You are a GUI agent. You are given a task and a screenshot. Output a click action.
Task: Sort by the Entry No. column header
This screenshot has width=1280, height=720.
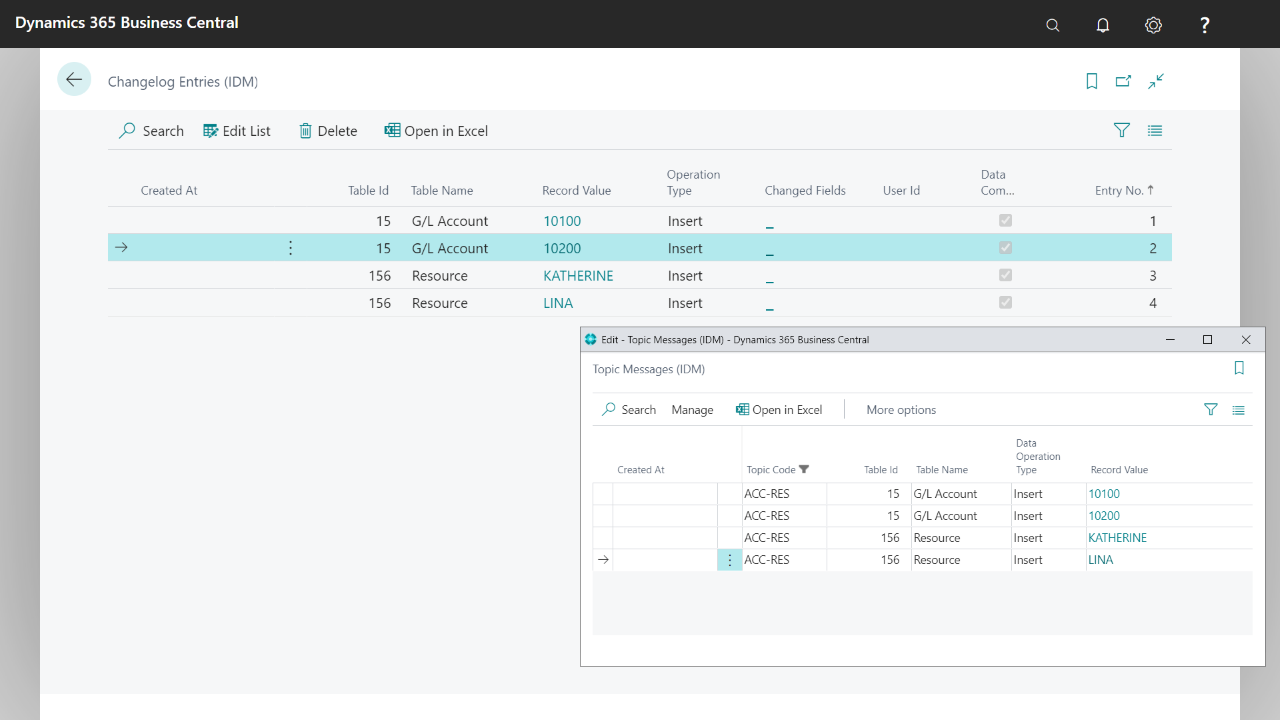[x=1125, y=190]
